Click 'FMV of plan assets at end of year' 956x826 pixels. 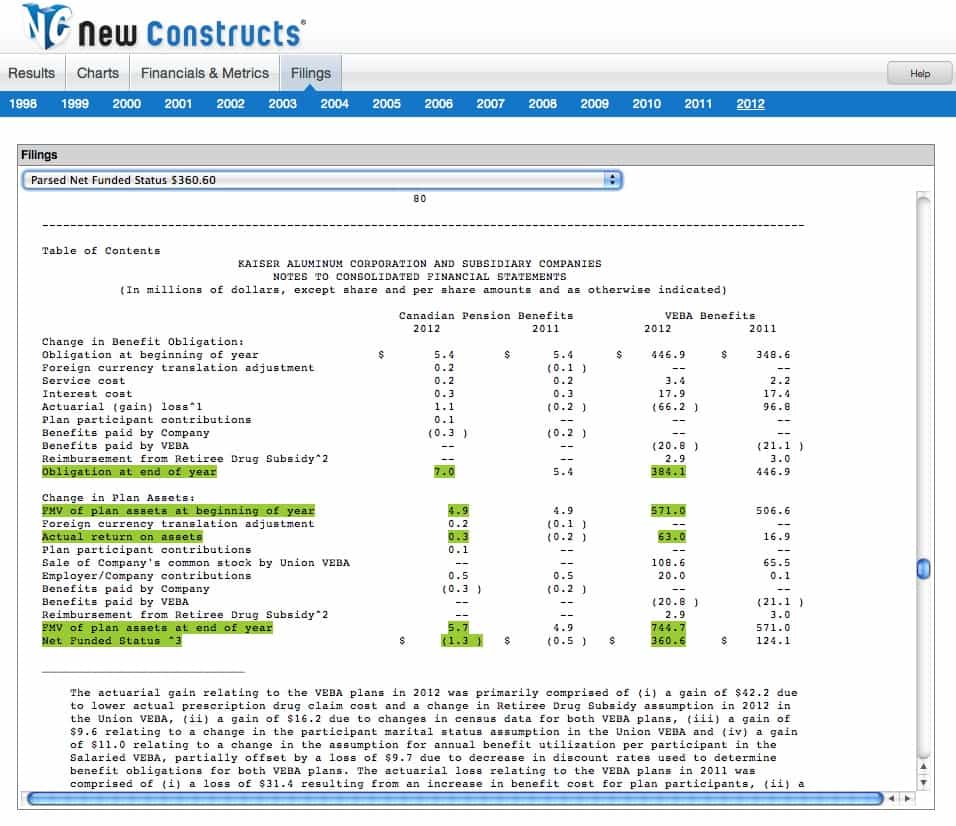click(157, 628)
